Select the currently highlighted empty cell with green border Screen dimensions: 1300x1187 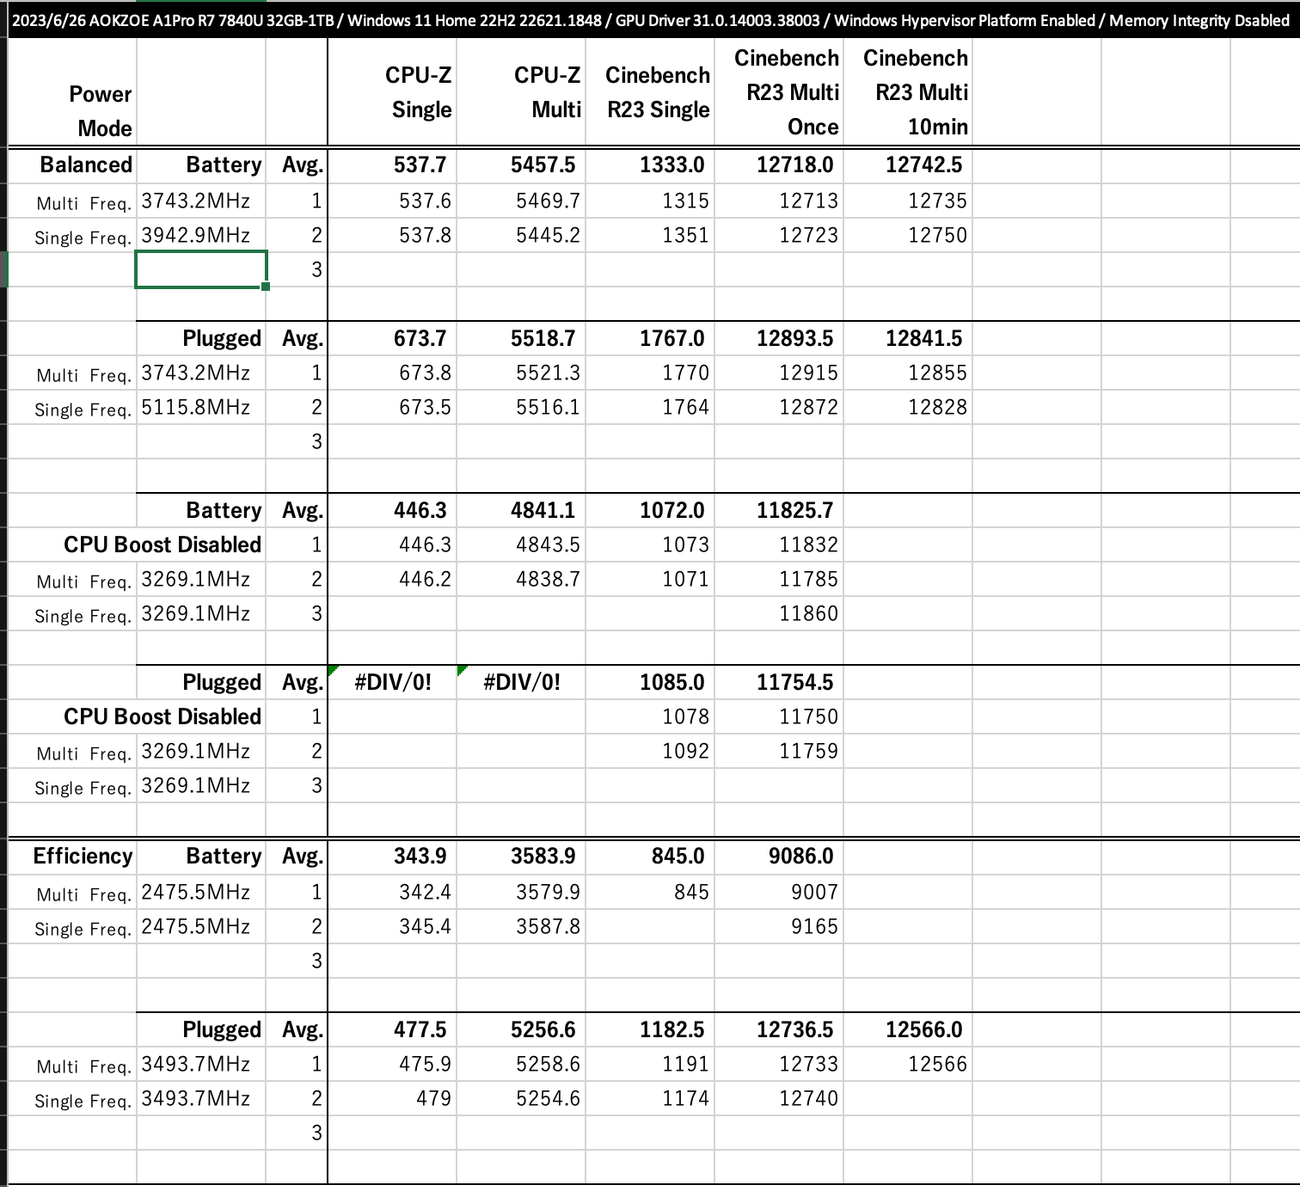(x=200, y=268)
